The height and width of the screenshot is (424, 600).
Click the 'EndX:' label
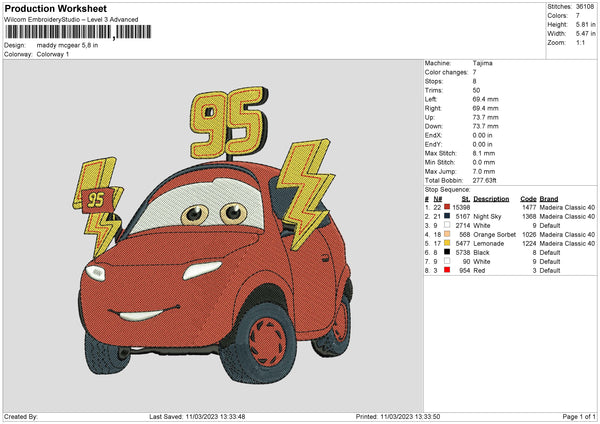point(433,135)
